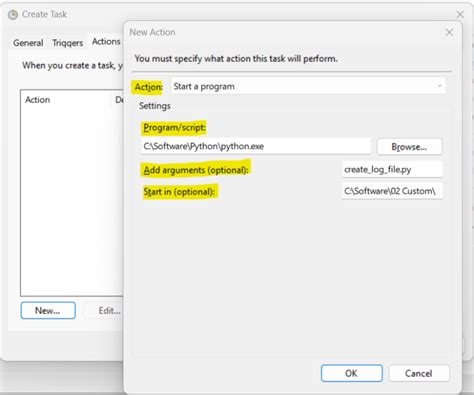Click the highlighted Start in (optional): label

179,192
